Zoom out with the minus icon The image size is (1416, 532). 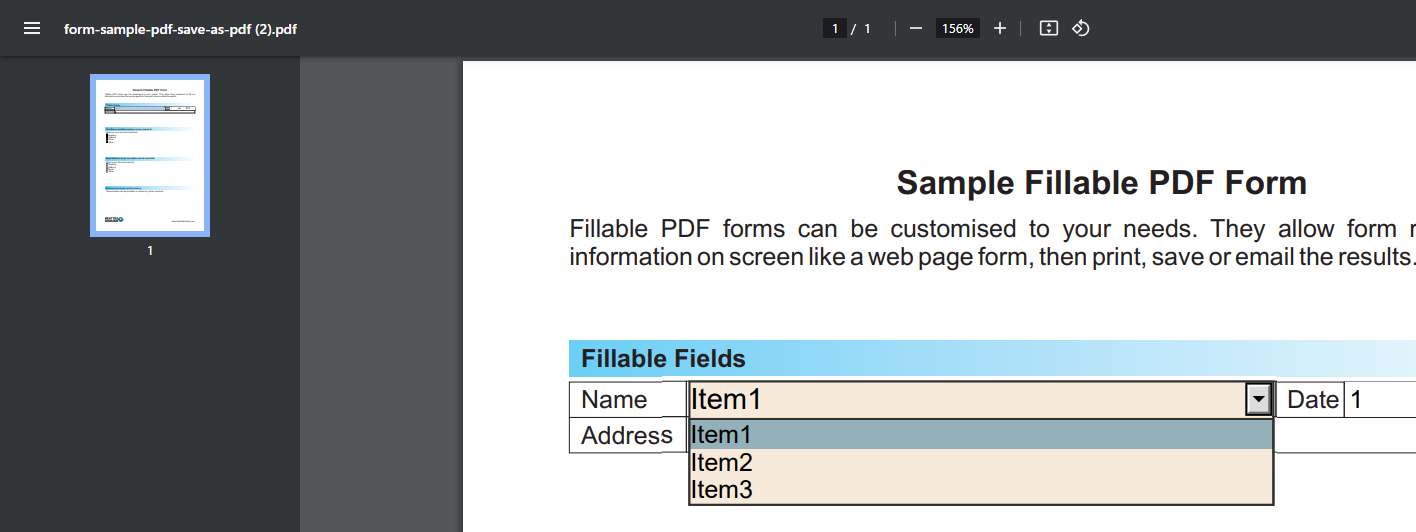pyautogui.click(x=915, y=28)
